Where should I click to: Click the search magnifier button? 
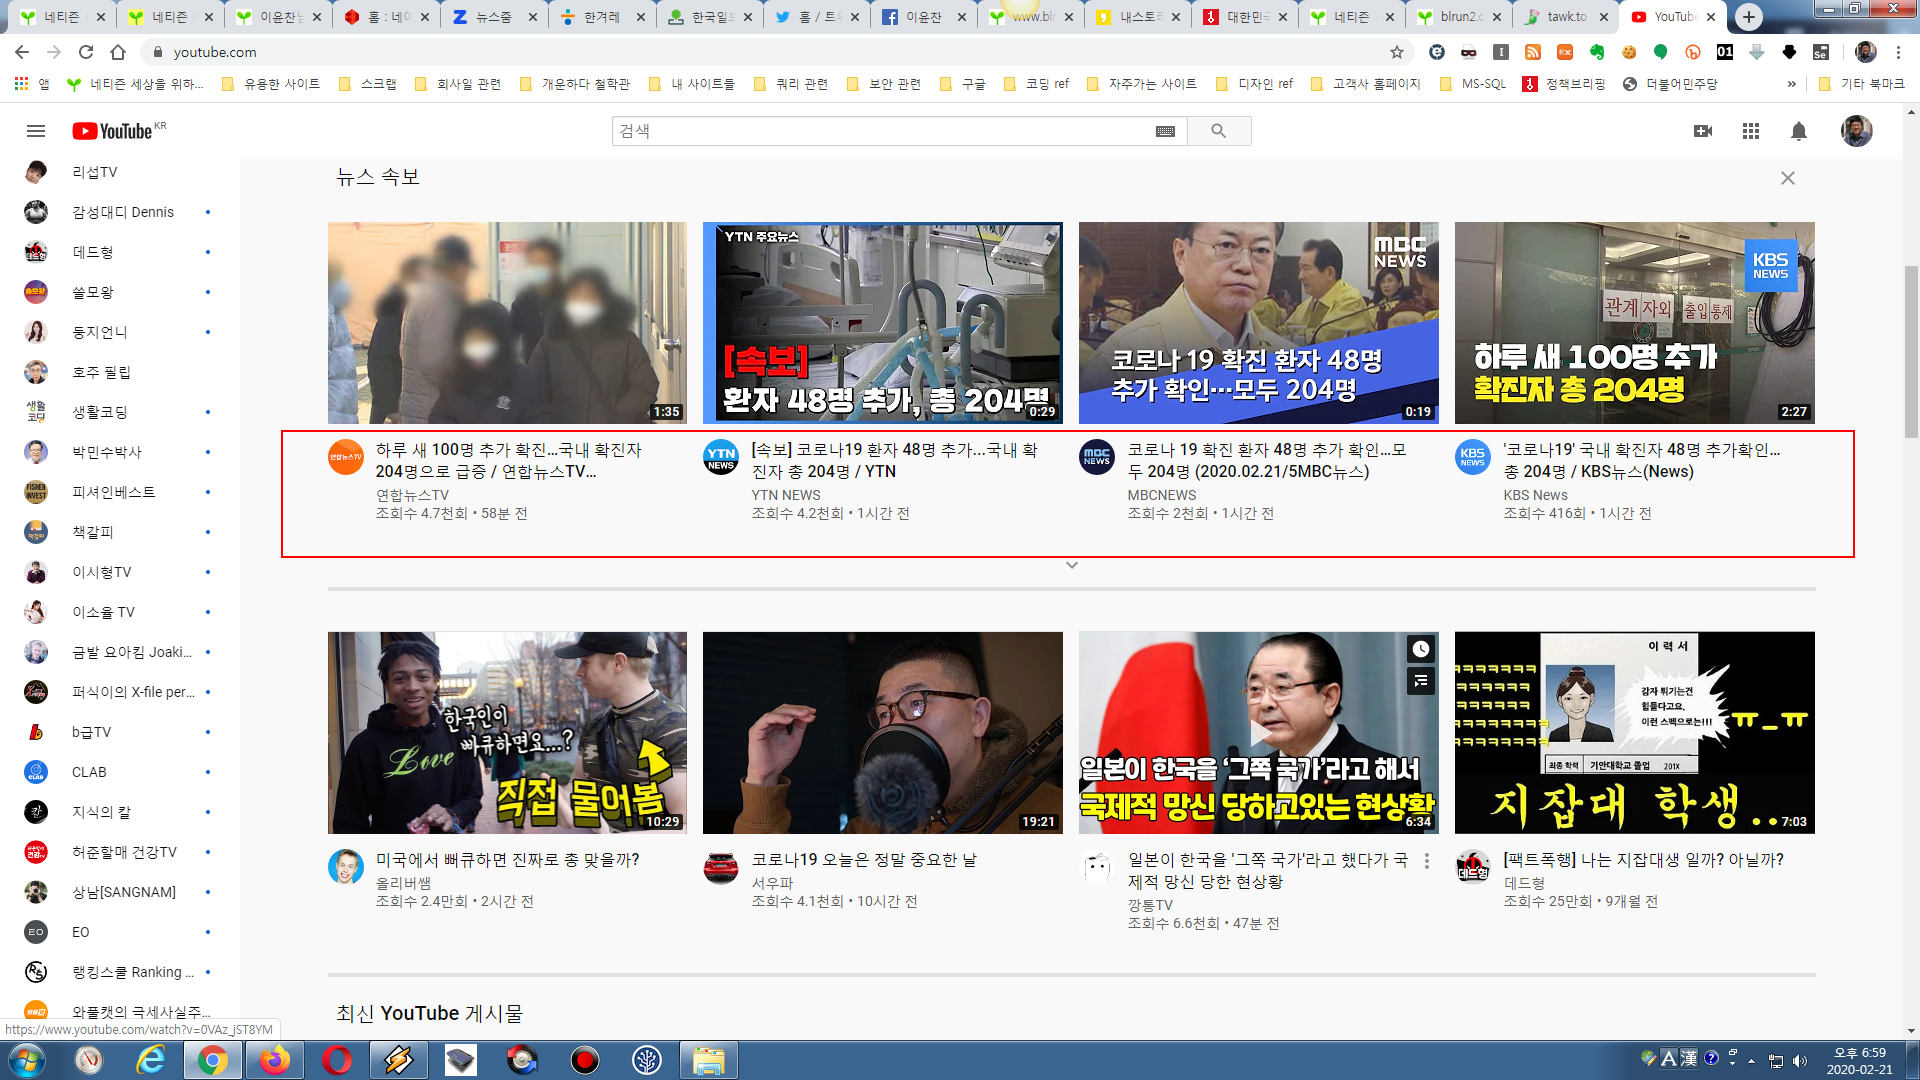pyautogui.click(x=1218, y=131)
